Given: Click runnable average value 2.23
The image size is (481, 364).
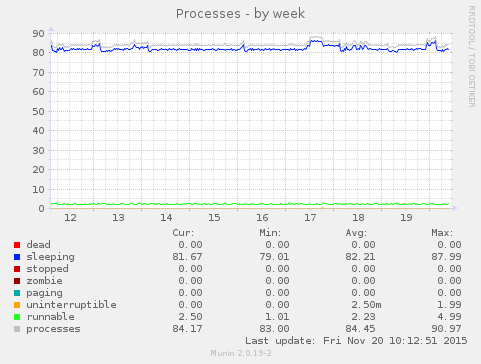Looking at the screenshot, I should 363,317.
